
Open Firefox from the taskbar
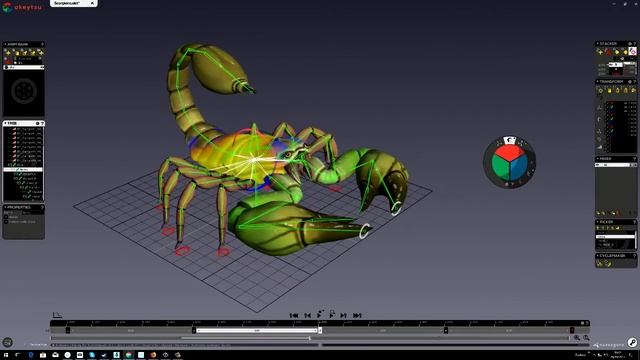[153, 355]
